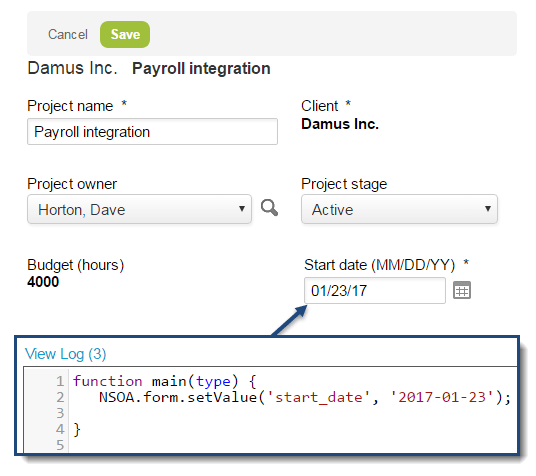This screenshot has height=476, width=536.
Task: Expand the Project stage dropdown set to Active
Action: coord(399,209)
